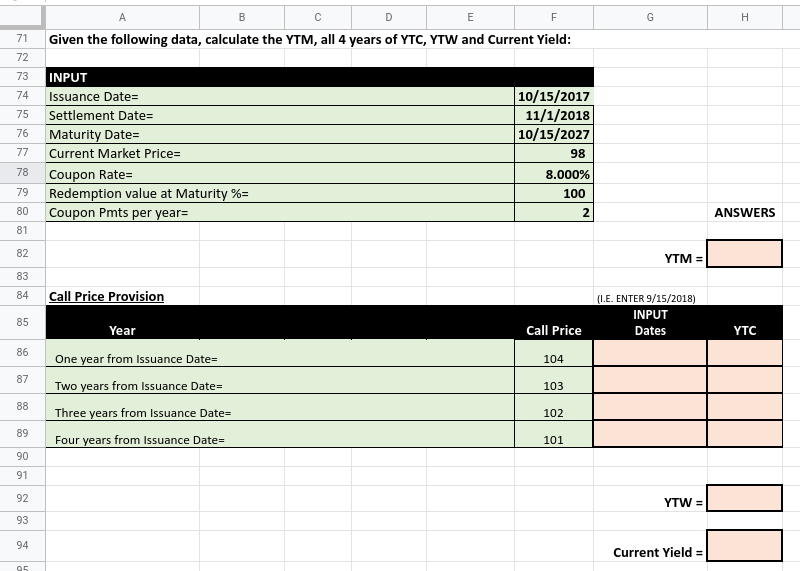
Task: Click the 'Settlement Date=' label cell
Action: pyautogui.click(x=280, y=115)
